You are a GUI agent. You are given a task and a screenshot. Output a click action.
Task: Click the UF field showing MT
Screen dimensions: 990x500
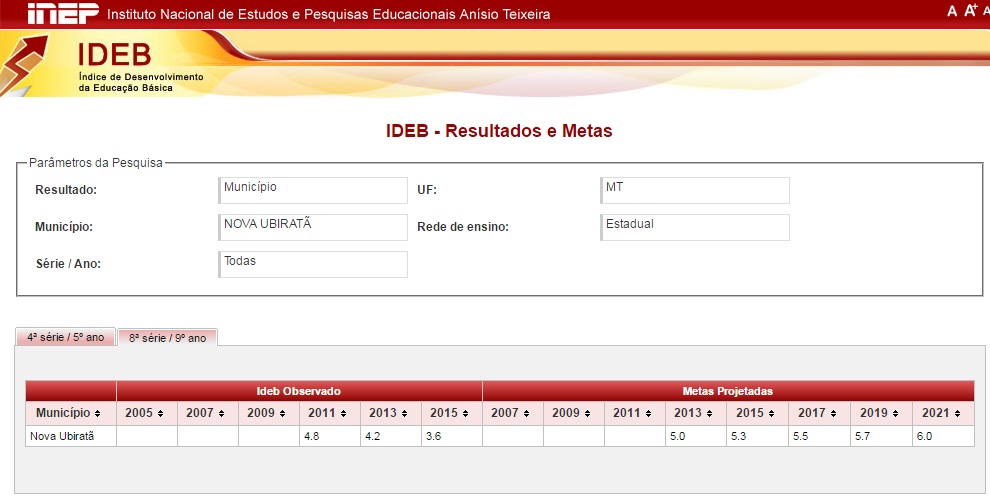pos(695,190)
